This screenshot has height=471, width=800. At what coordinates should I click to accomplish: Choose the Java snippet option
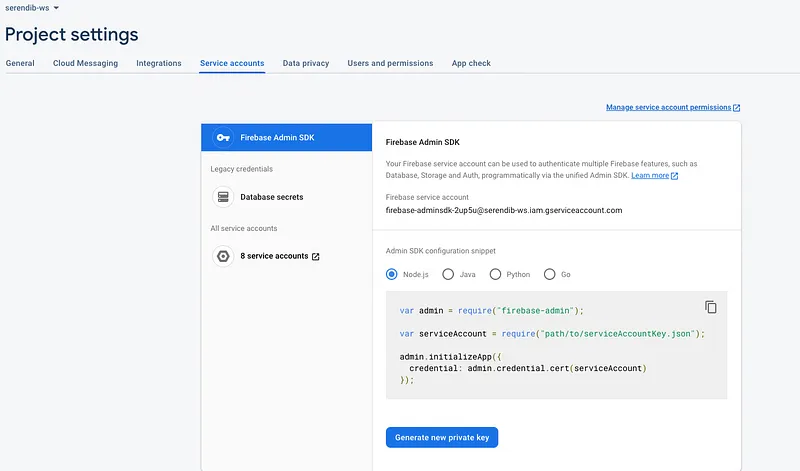click(x=448, y=275)
